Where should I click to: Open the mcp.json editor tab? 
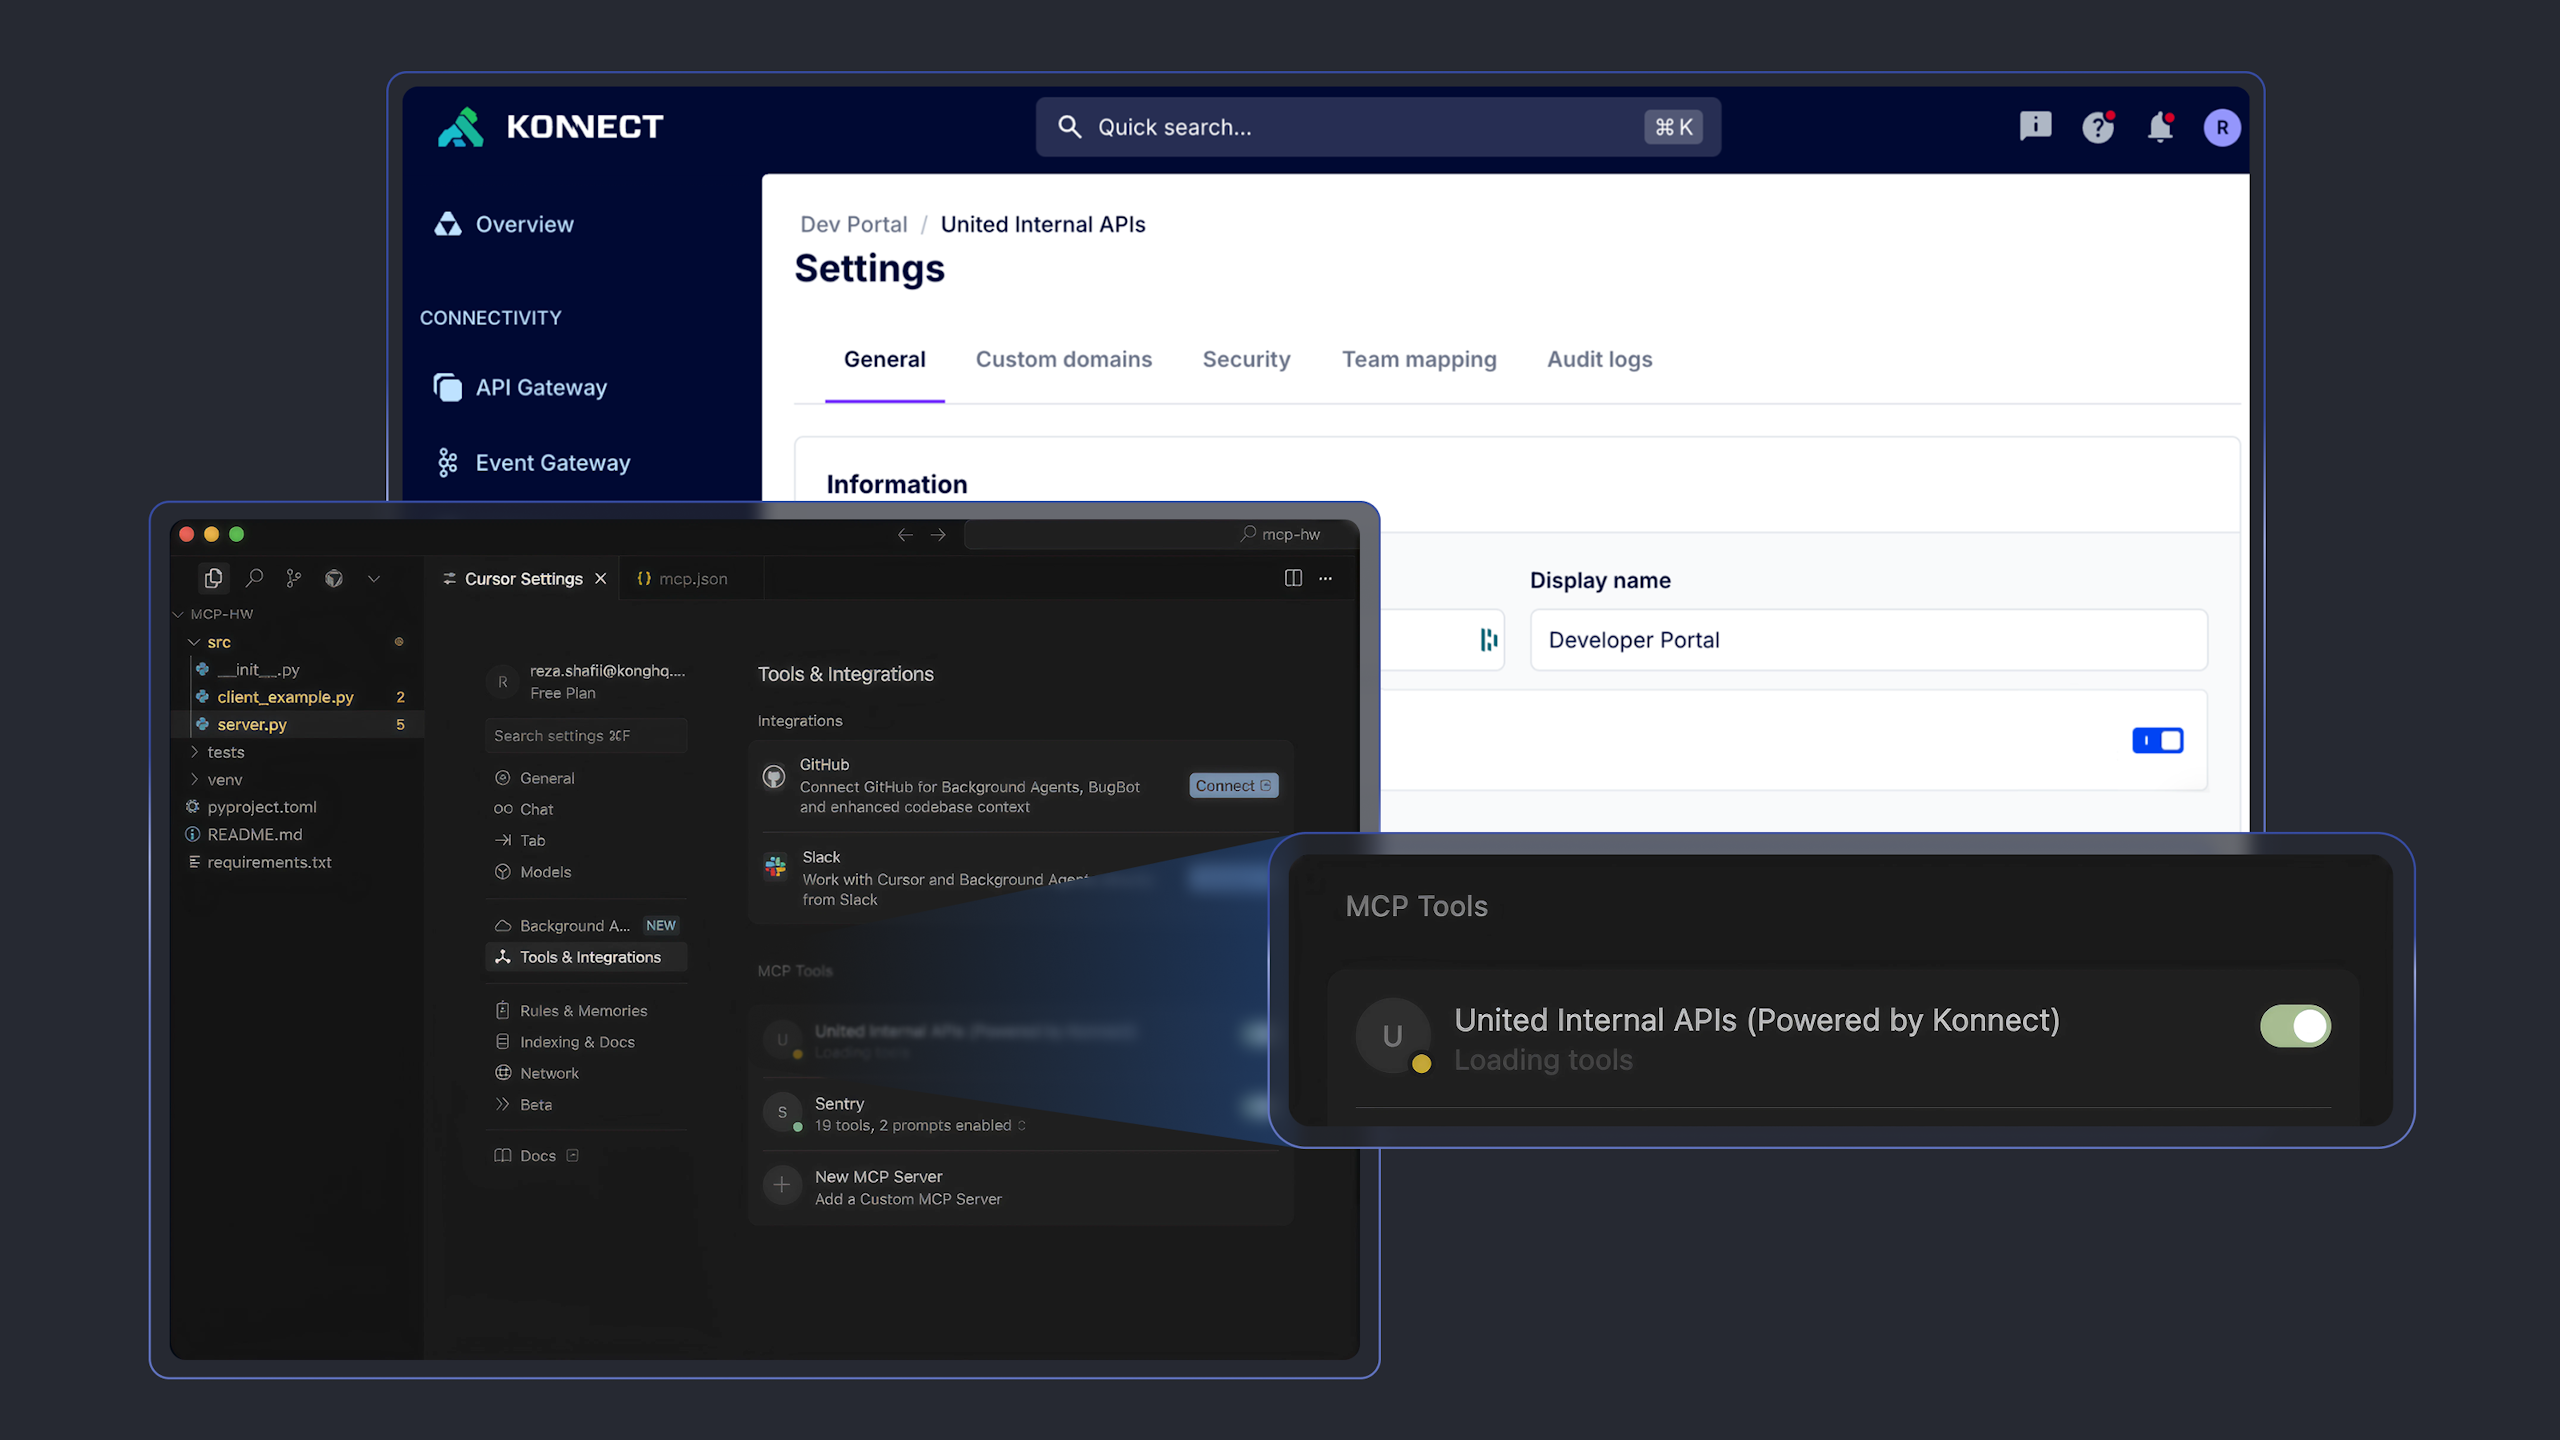coord(692,579)
